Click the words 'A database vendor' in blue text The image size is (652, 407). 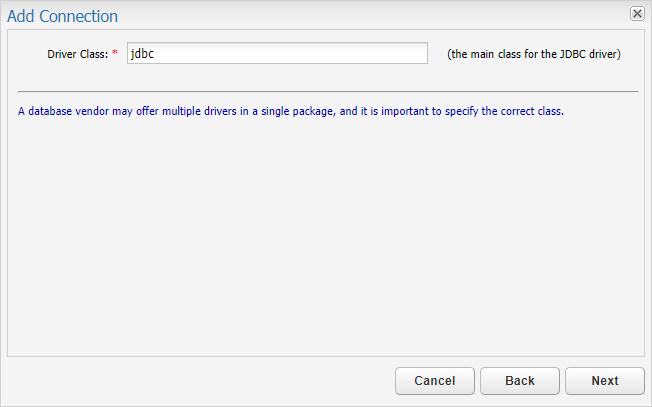(x=62, y=111)
